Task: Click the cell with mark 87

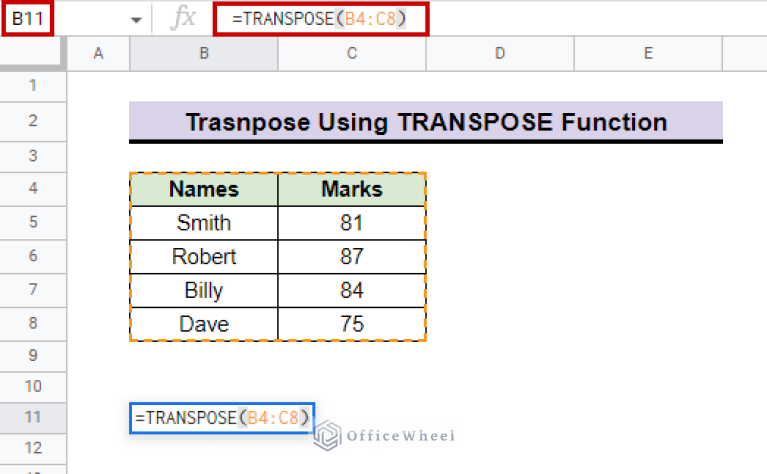Action: 352,257
